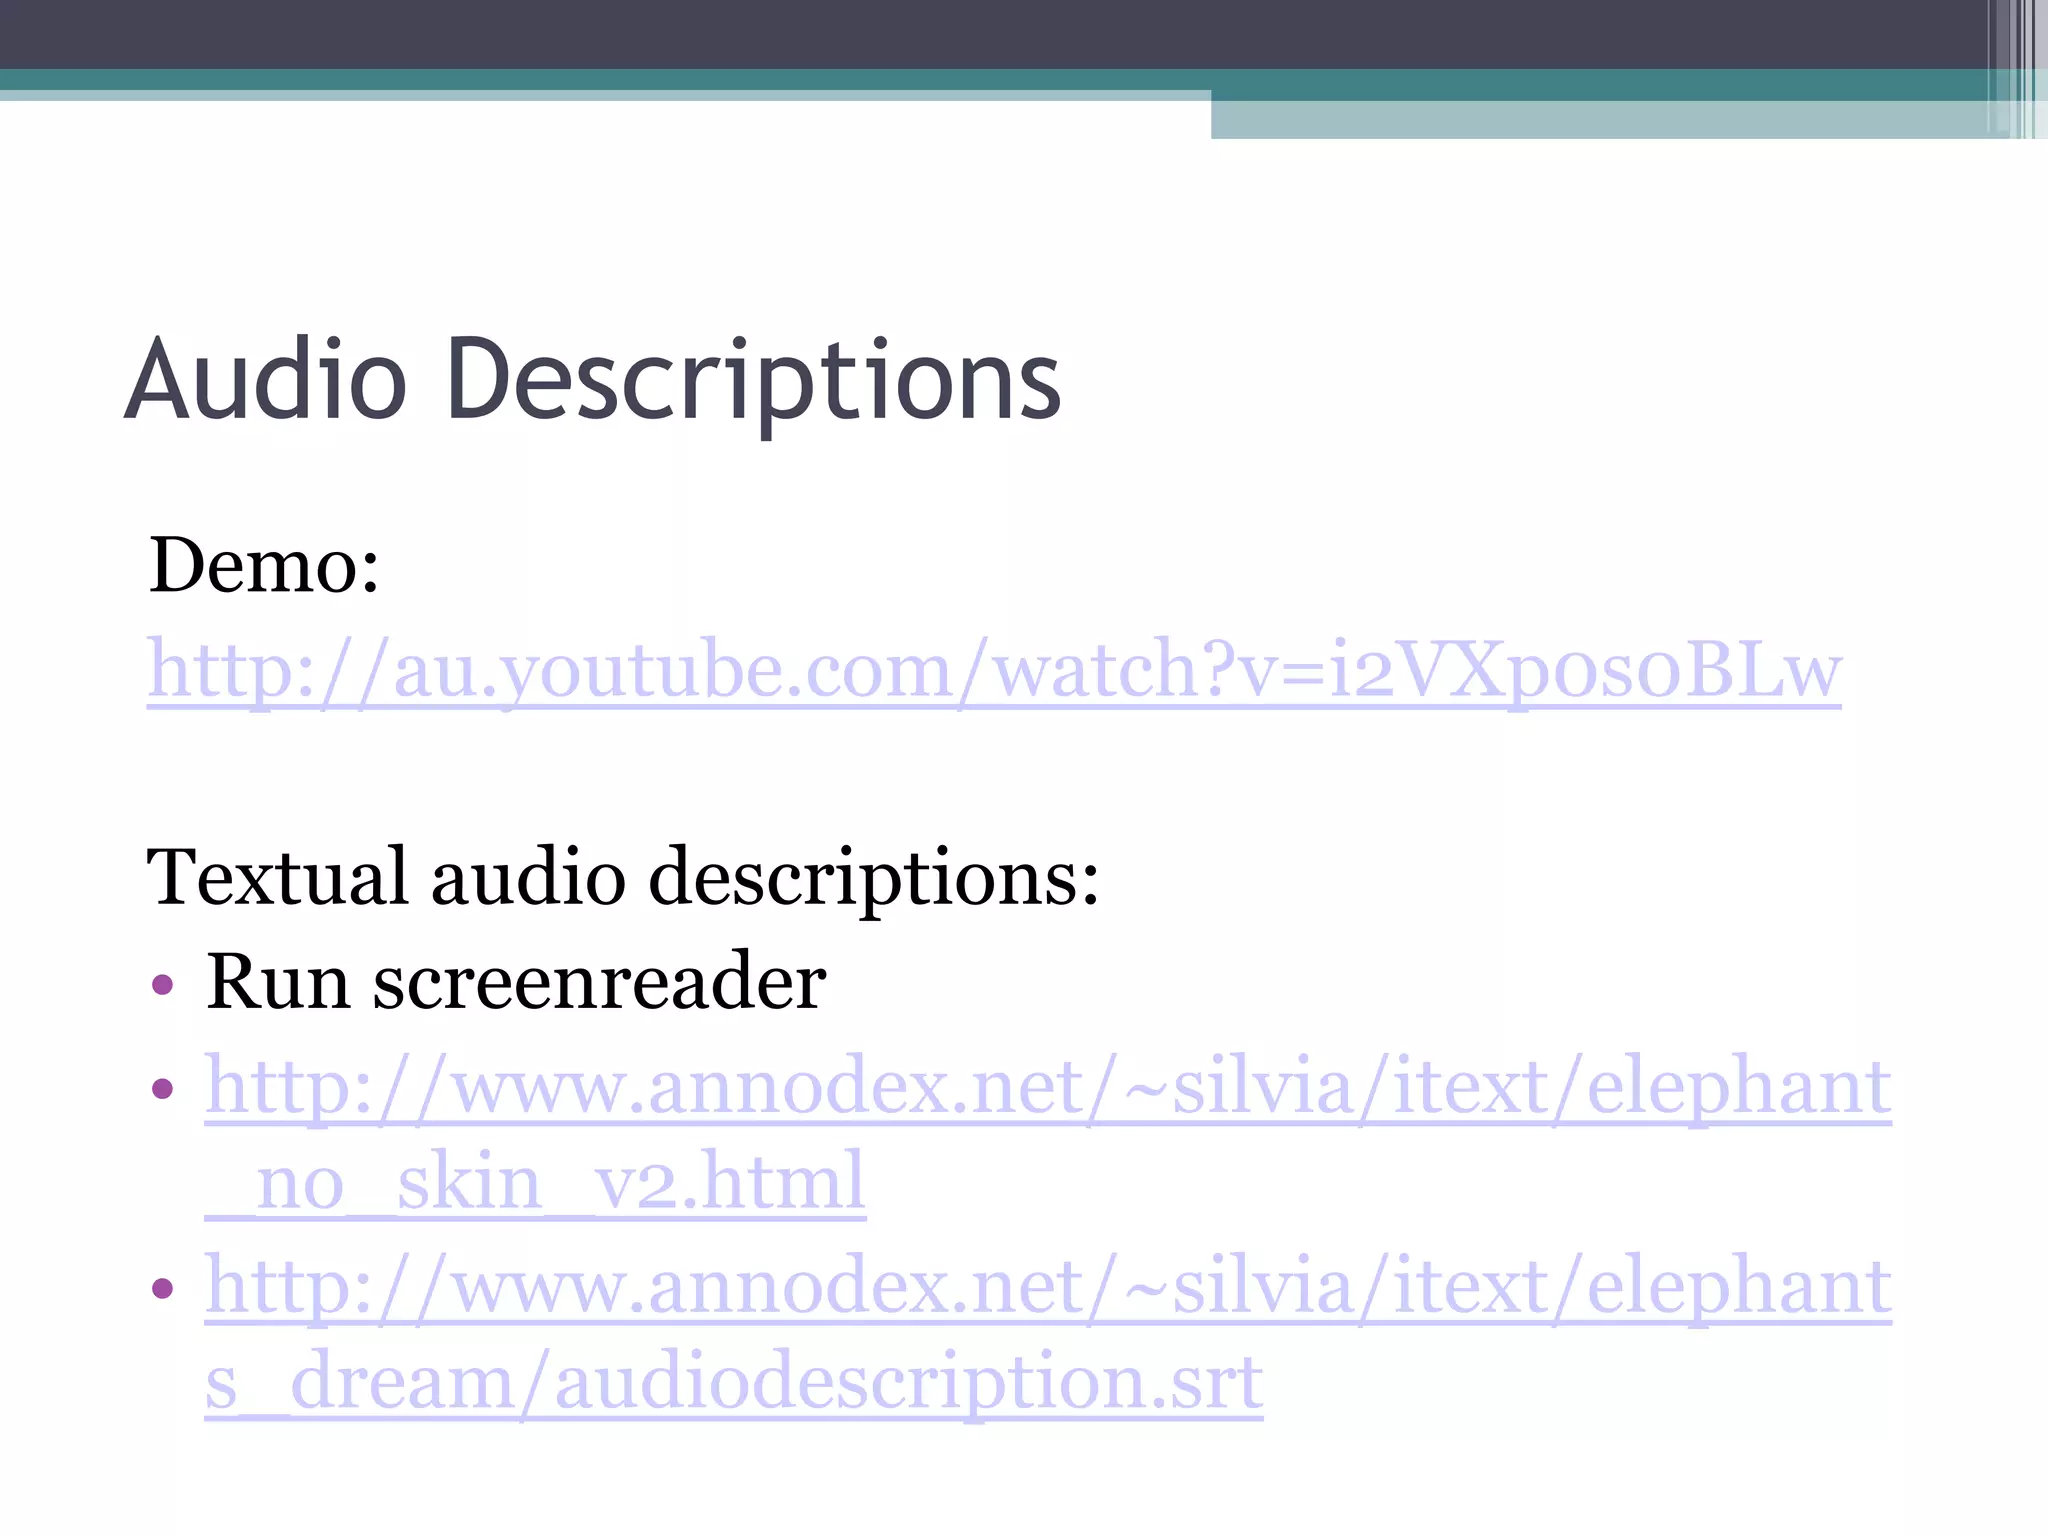
Task: Select the 'Textual audio descriptions:' heading
Action: click(622, 878)
